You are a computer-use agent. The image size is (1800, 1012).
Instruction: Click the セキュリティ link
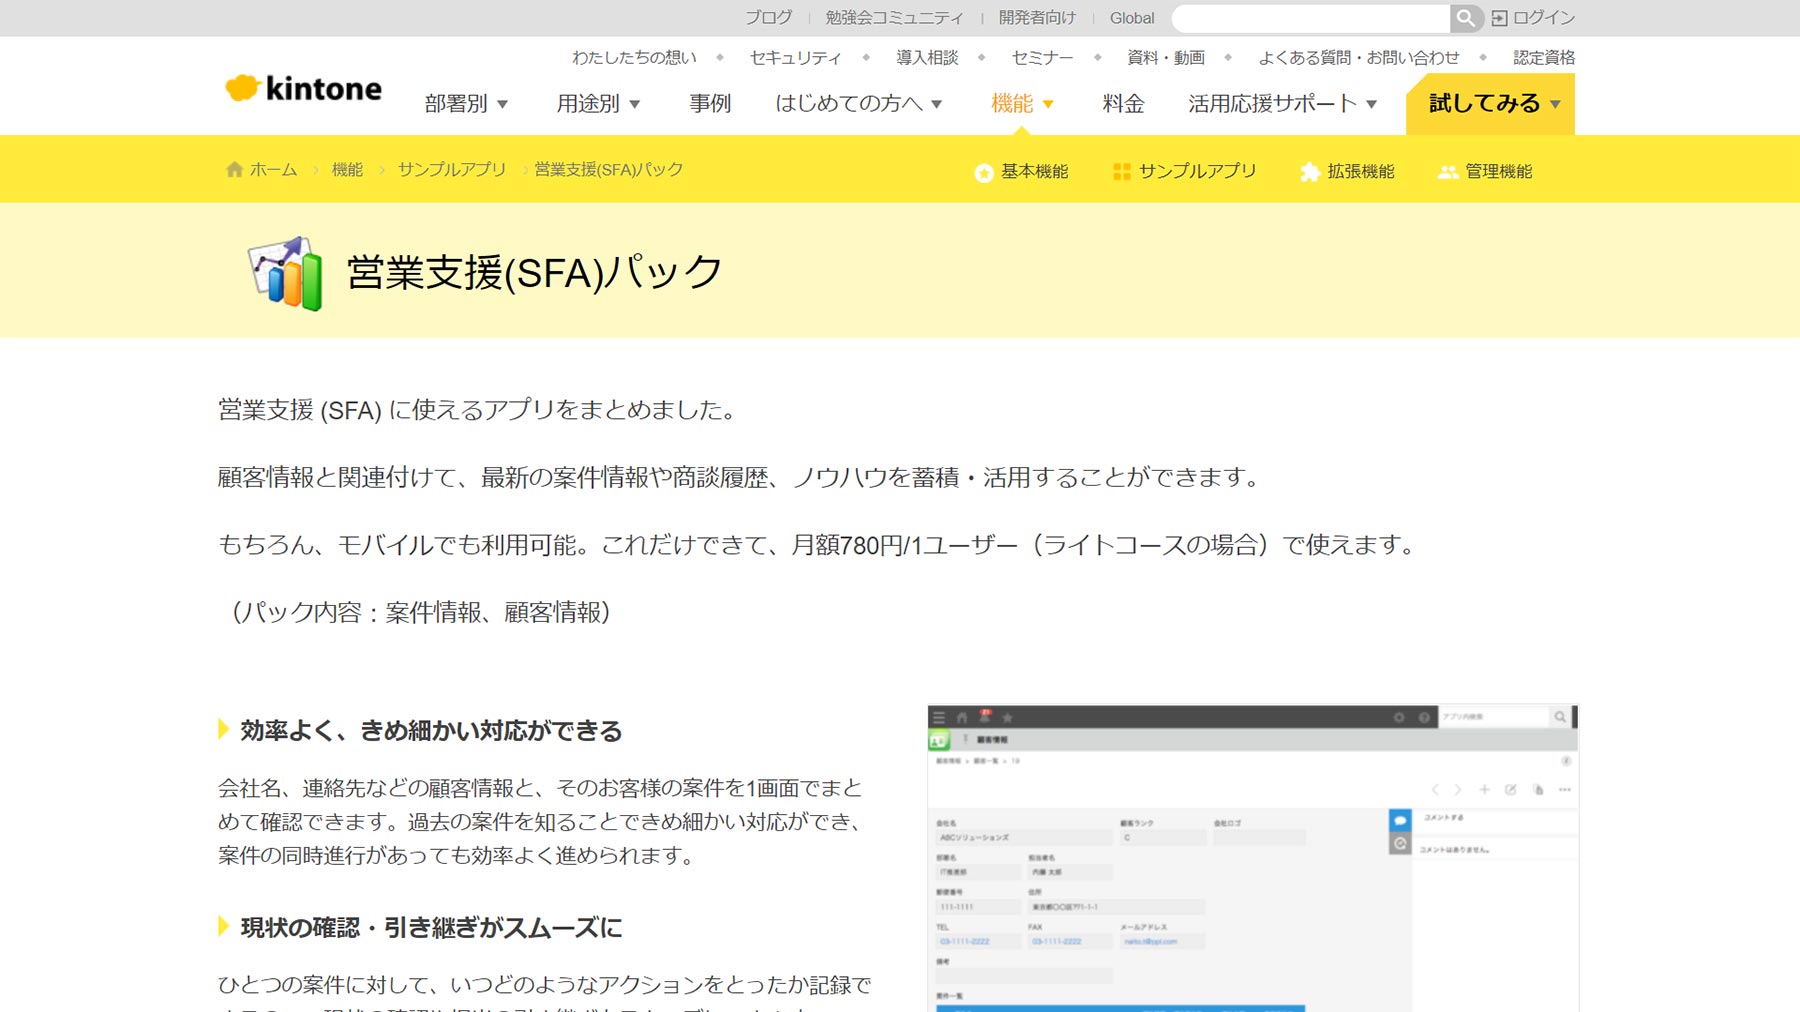pos(795,57)
